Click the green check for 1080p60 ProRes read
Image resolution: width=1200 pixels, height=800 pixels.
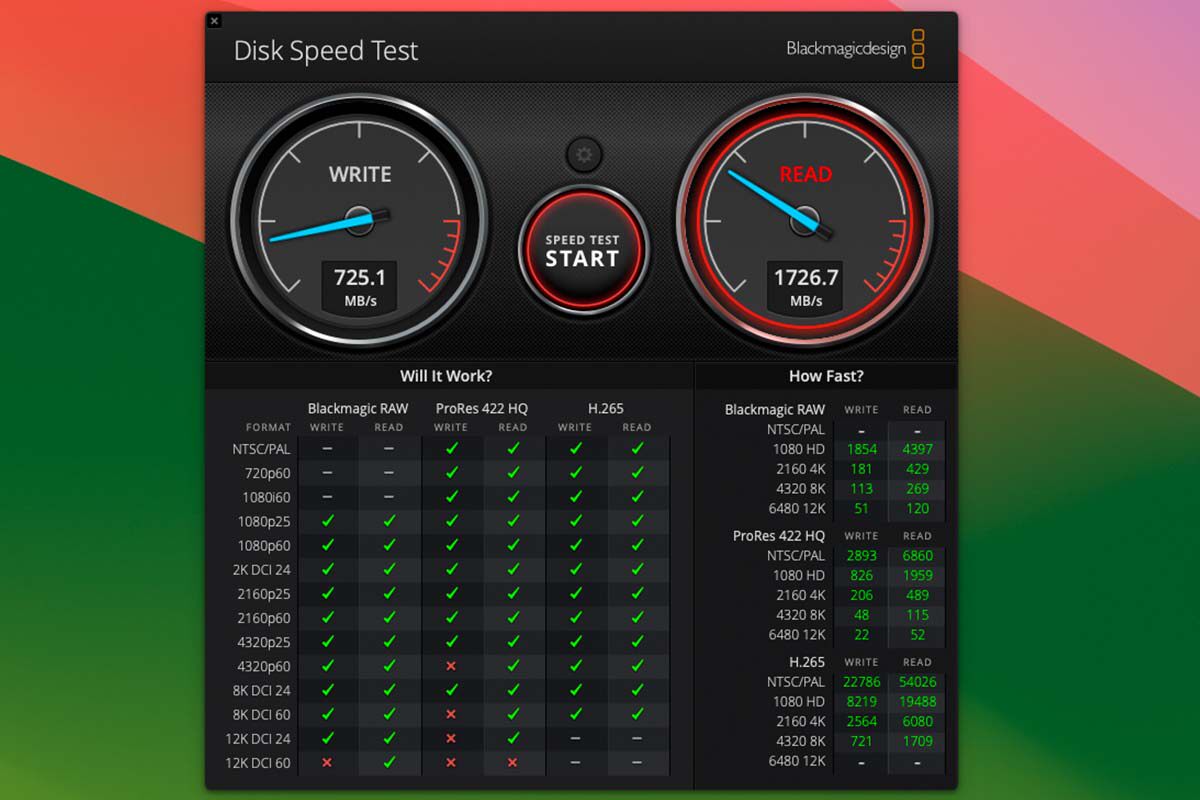513,545
